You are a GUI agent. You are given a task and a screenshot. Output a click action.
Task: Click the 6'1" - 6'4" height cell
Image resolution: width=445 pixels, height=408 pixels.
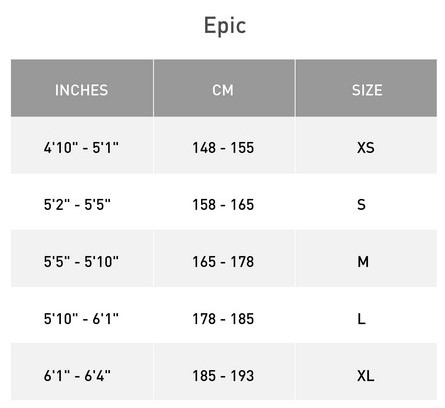pyautogui.click(x=82, y=372)
